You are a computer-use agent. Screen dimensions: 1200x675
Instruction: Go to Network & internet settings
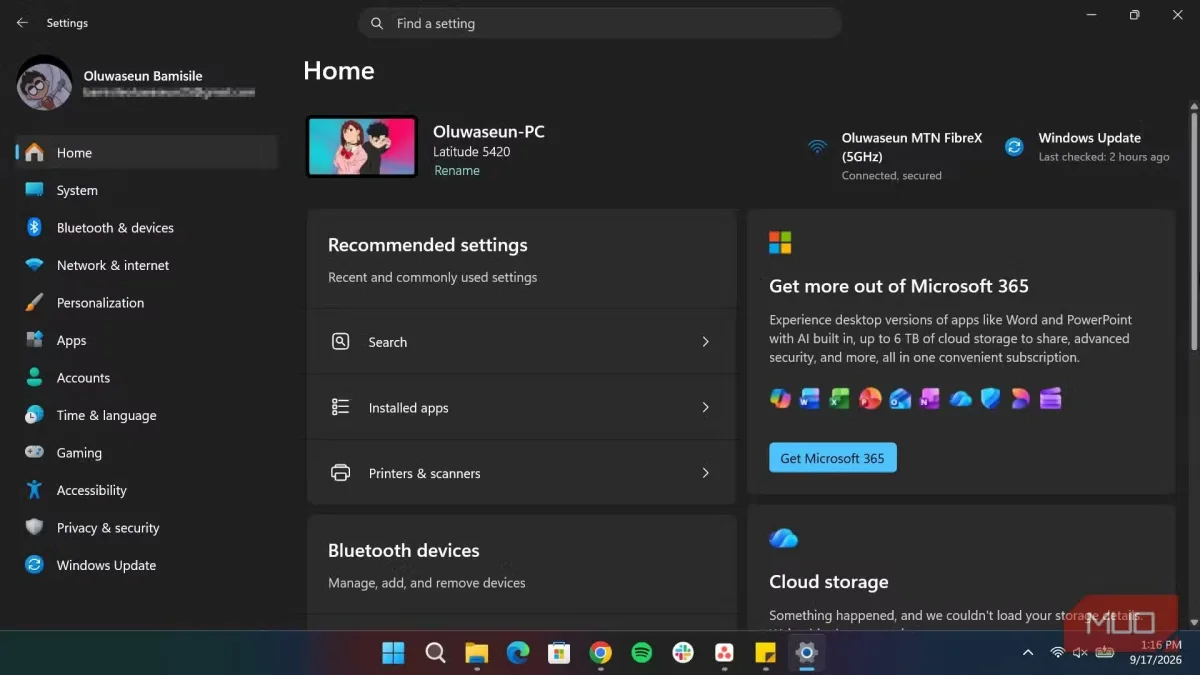point(146,265)
